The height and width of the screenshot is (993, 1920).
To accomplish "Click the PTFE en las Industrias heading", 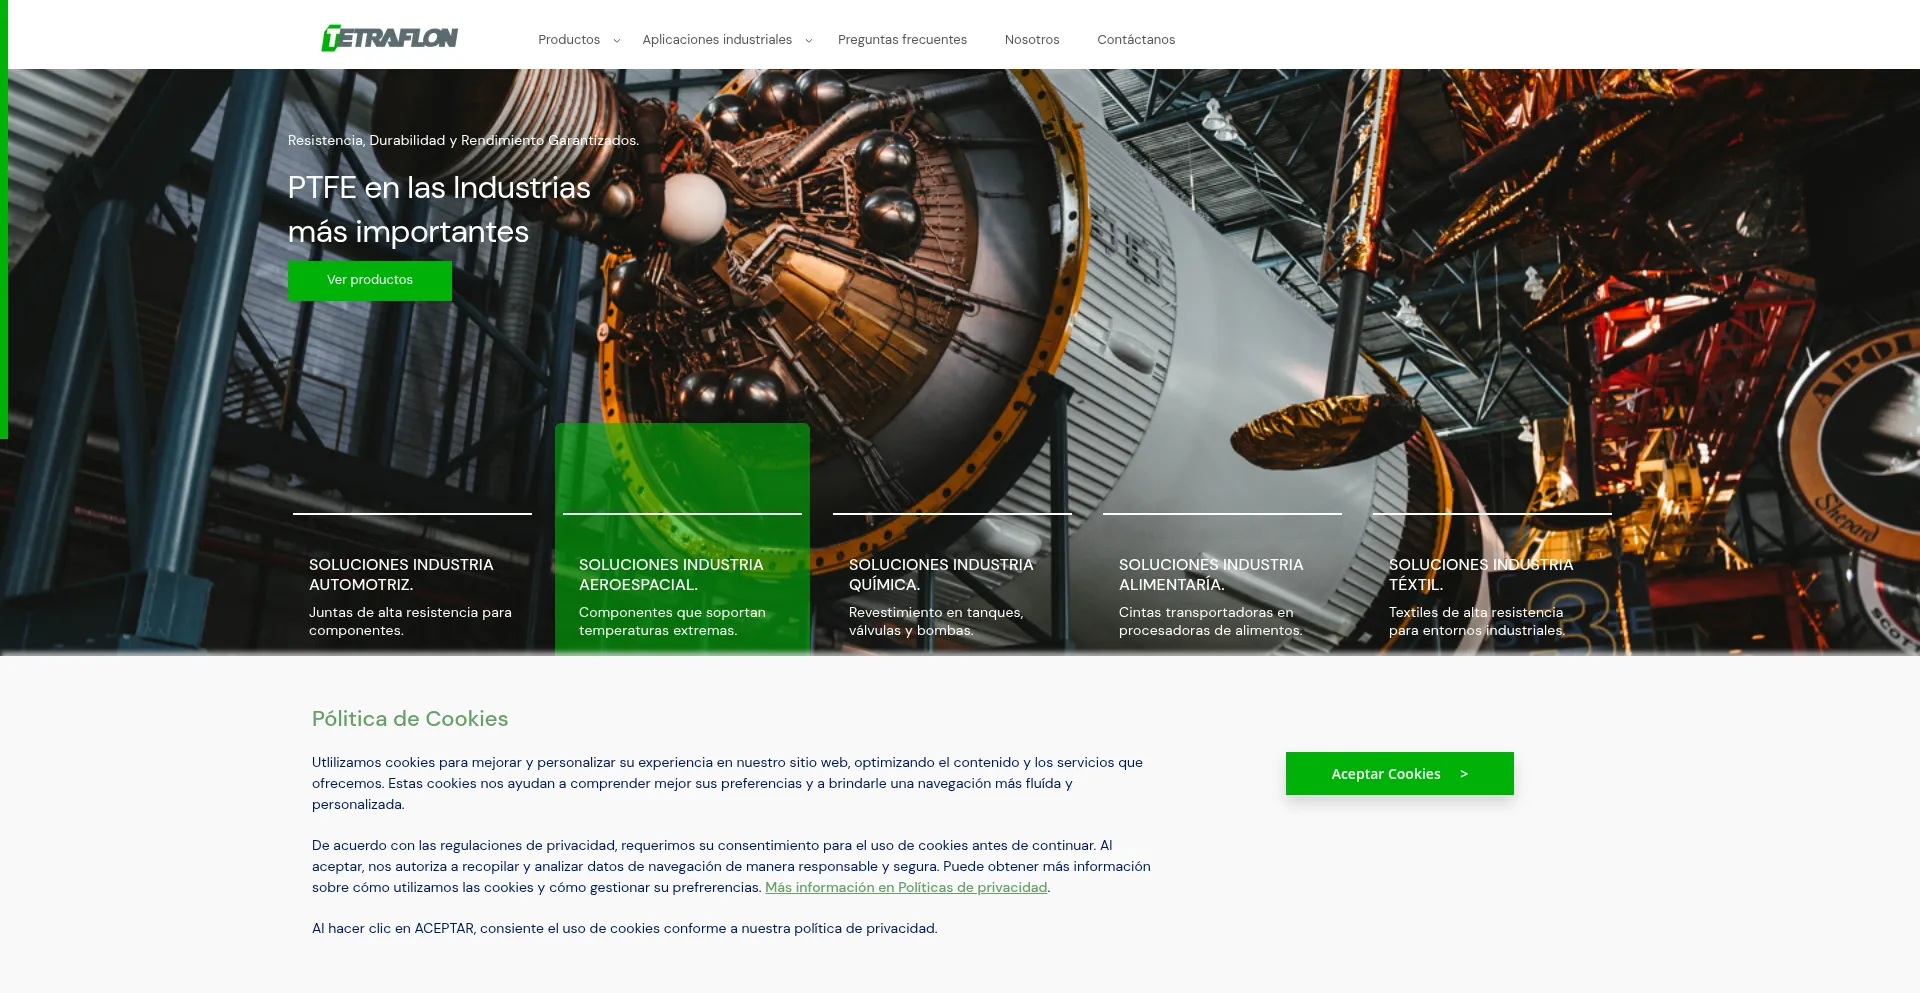I will (x=439, y=209).
